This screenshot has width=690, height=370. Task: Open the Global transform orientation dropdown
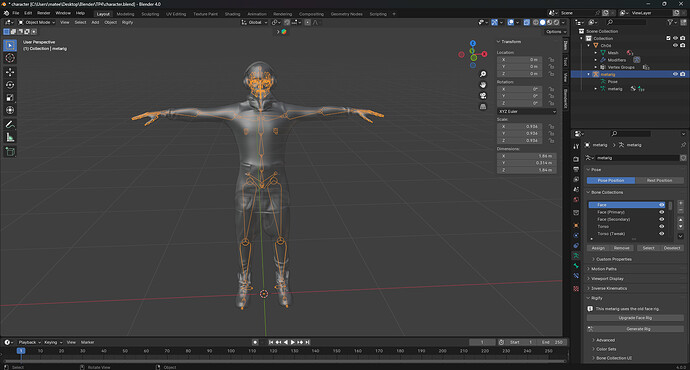(x=254, y=22)
